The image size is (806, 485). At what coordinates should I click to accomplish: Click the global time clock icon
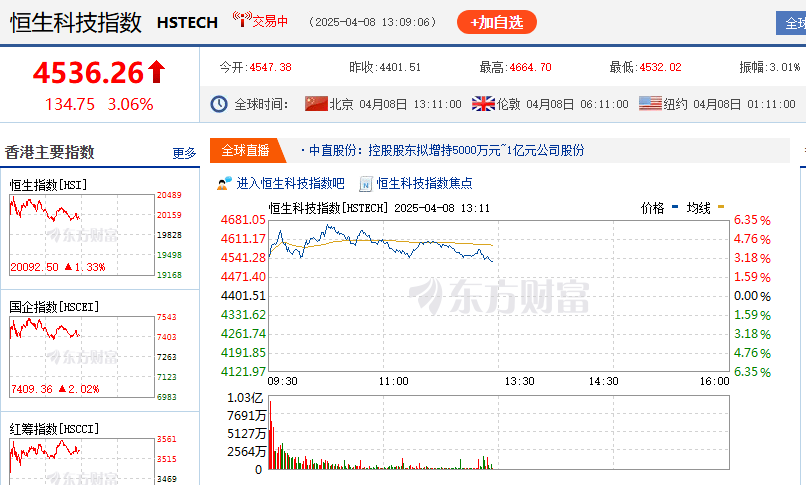click(x=219, y=104)
